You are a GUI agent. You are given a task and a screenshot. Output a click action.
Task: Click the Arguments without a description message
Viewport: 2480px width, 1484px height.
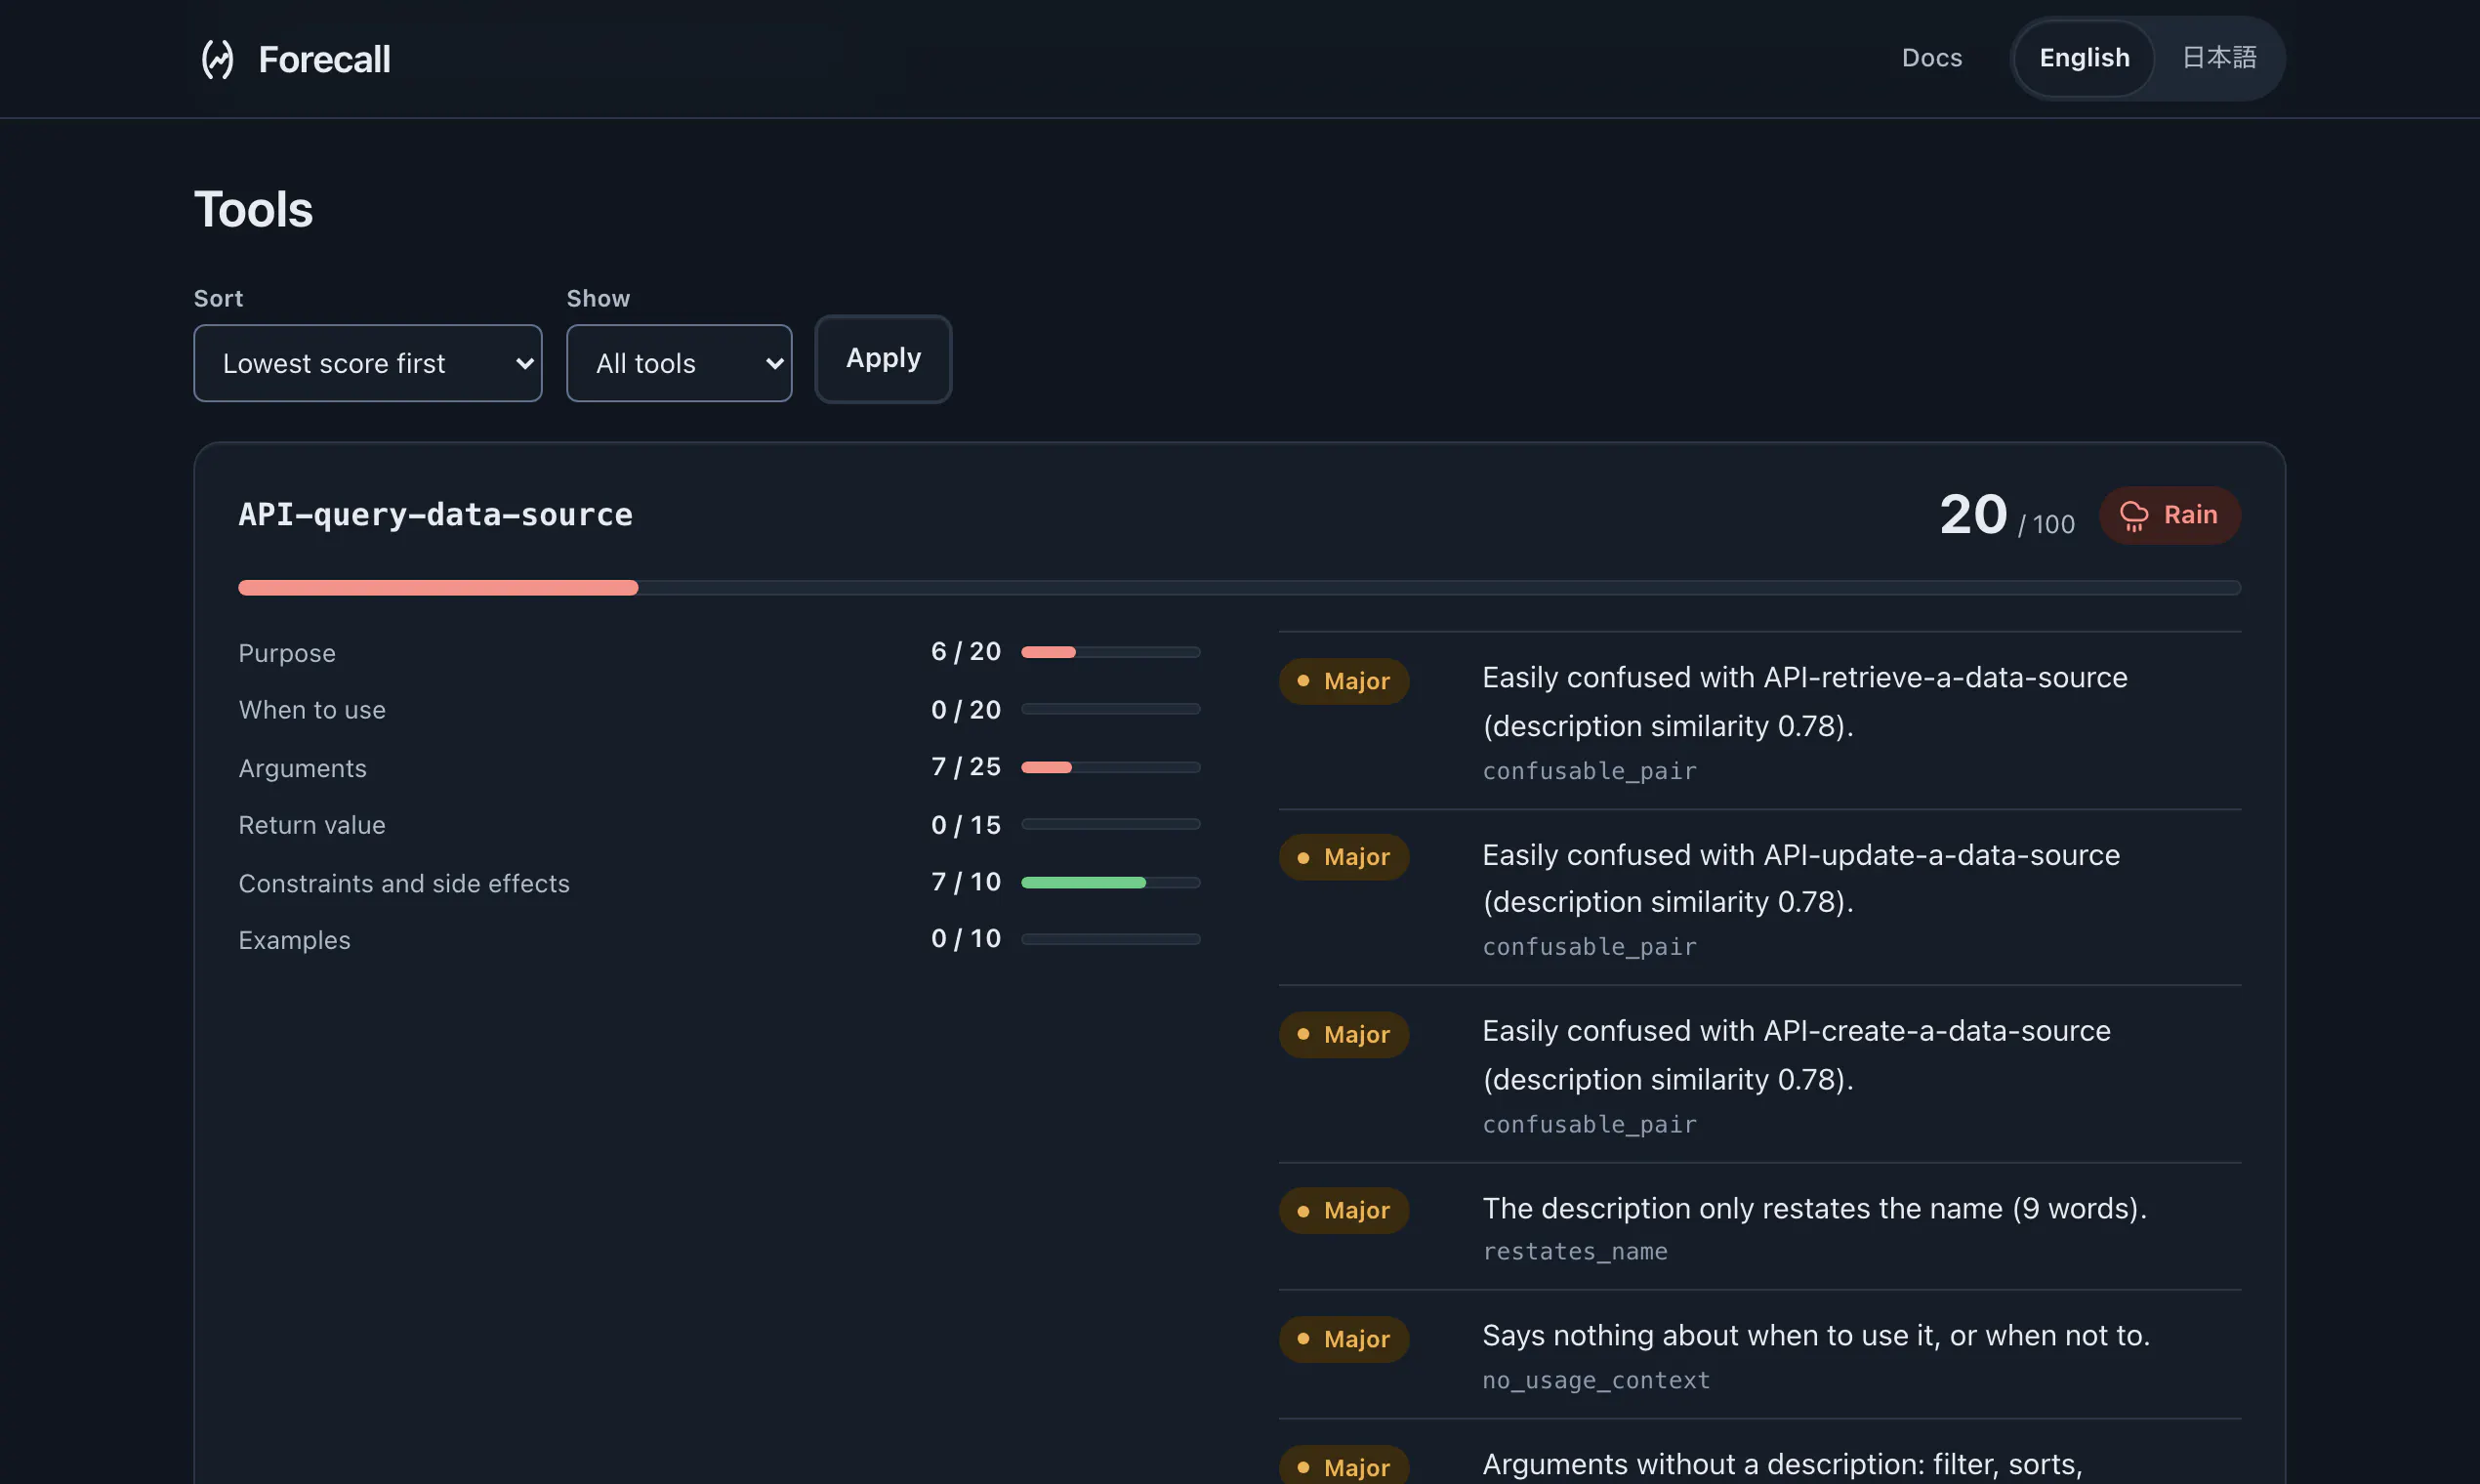pos(1782,1465)
